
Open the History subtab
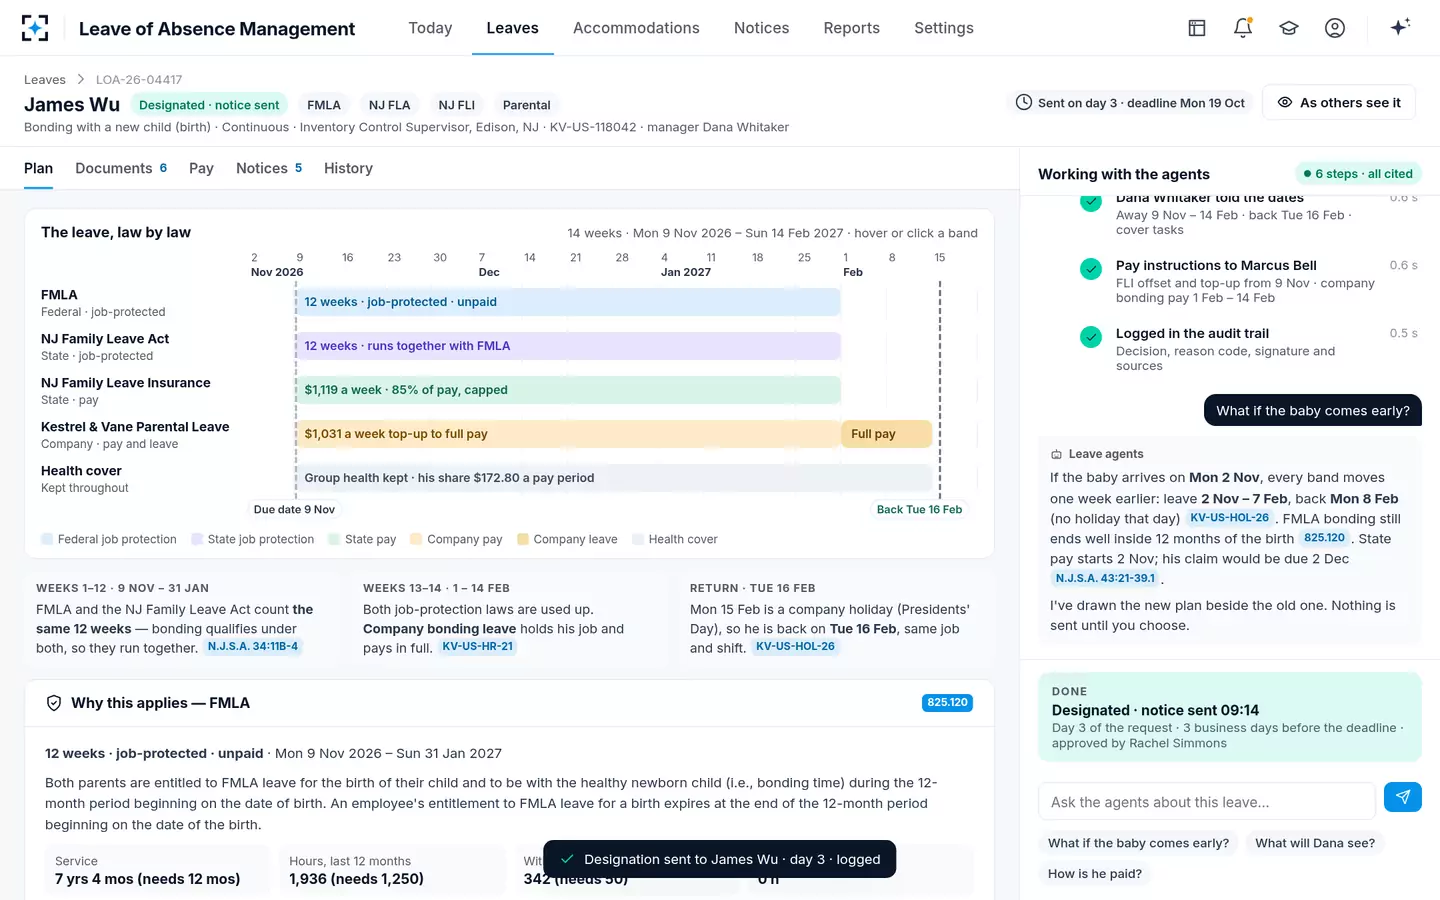pyautogui.click(x=348, y=168)
